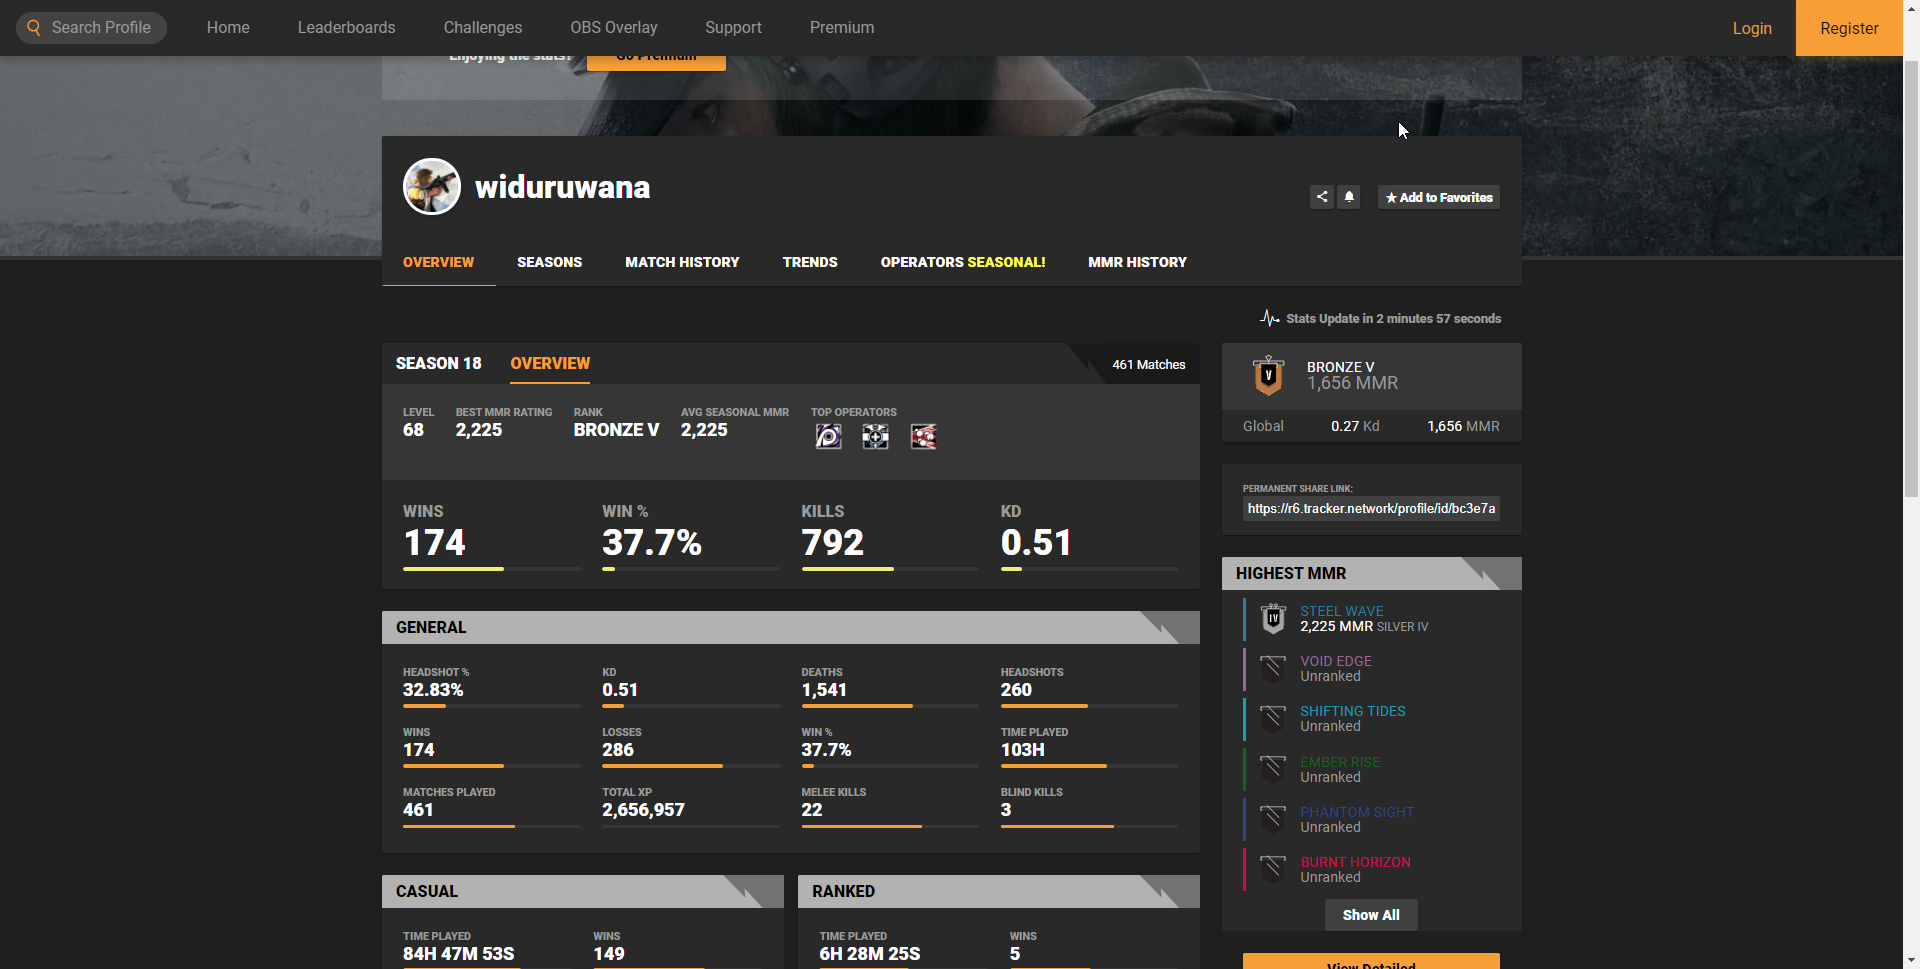Open the Match History tab
Screen dimensions: 1920x969
point(682,262)
